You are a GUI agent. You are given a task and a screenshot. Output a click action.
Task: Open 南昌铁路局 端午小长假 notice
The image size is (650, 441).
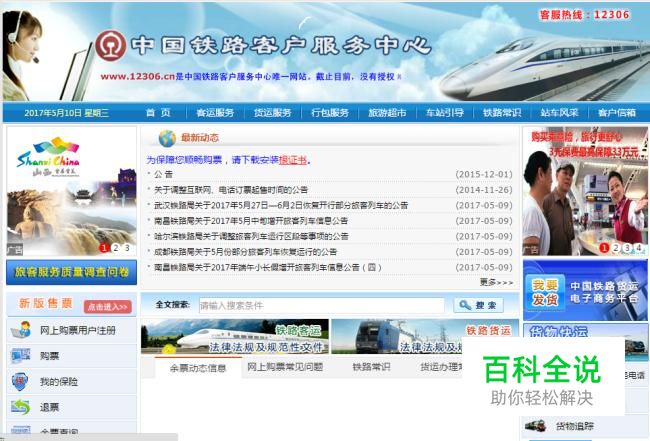(267, 267)
